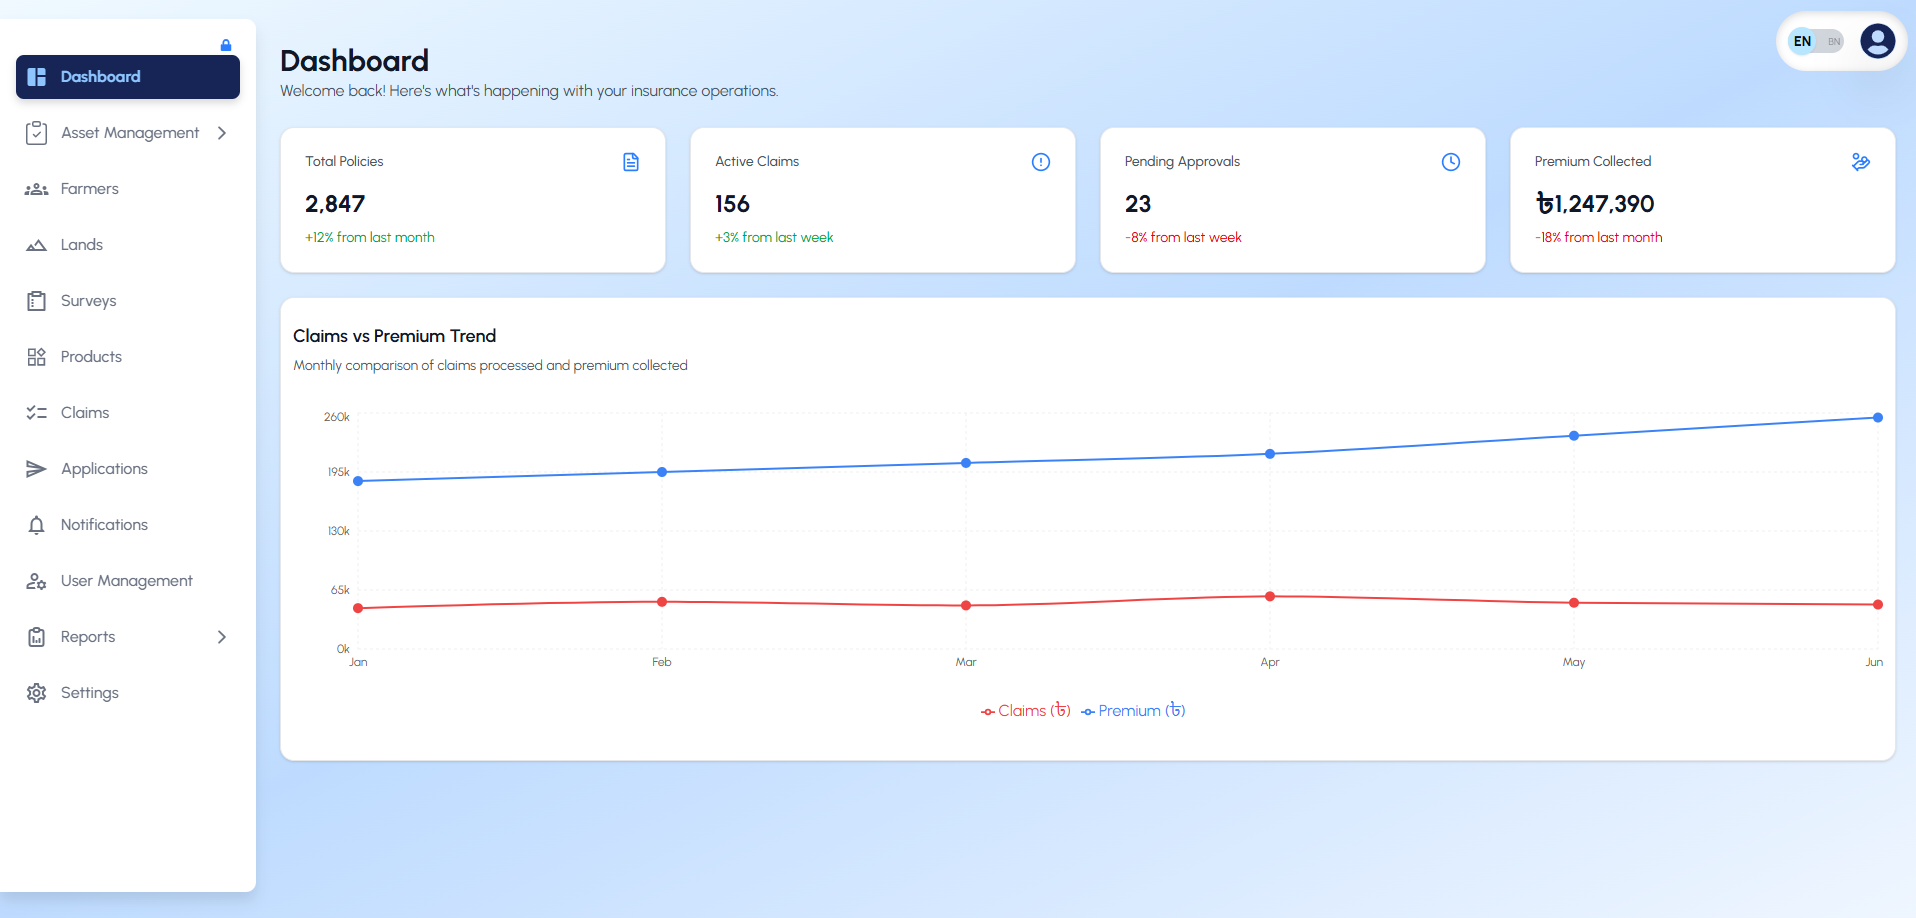The width and height of the screenshot is (1916, 918).
Task: Open the Reports menu item
Action: point(88,637)
